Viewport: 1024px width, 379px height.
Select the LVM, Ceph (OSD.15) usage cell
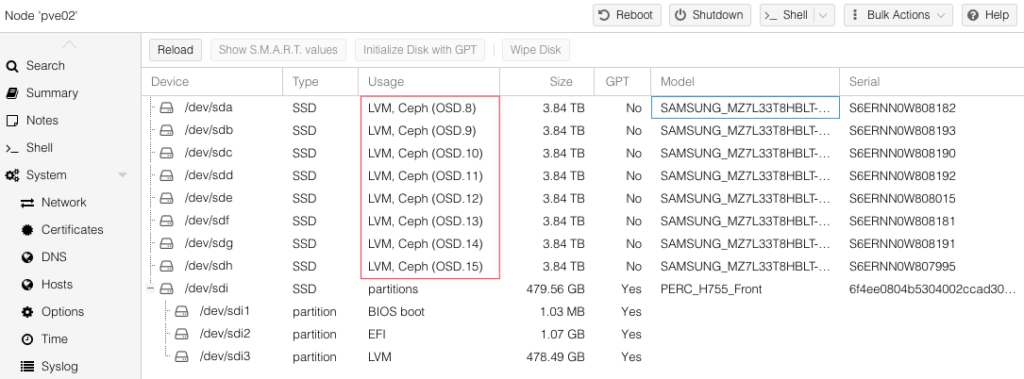[429, 267]
